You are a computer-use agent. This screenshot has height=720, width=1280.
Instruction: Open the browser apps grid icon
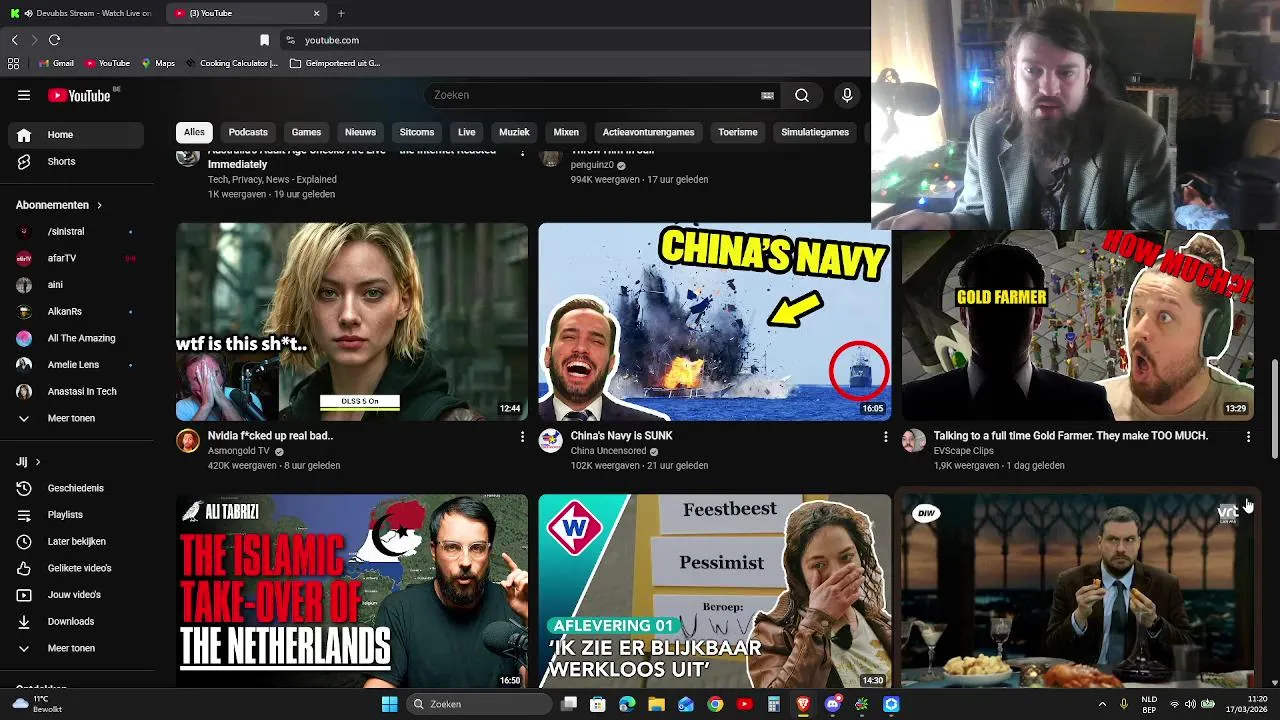[13, 63]
